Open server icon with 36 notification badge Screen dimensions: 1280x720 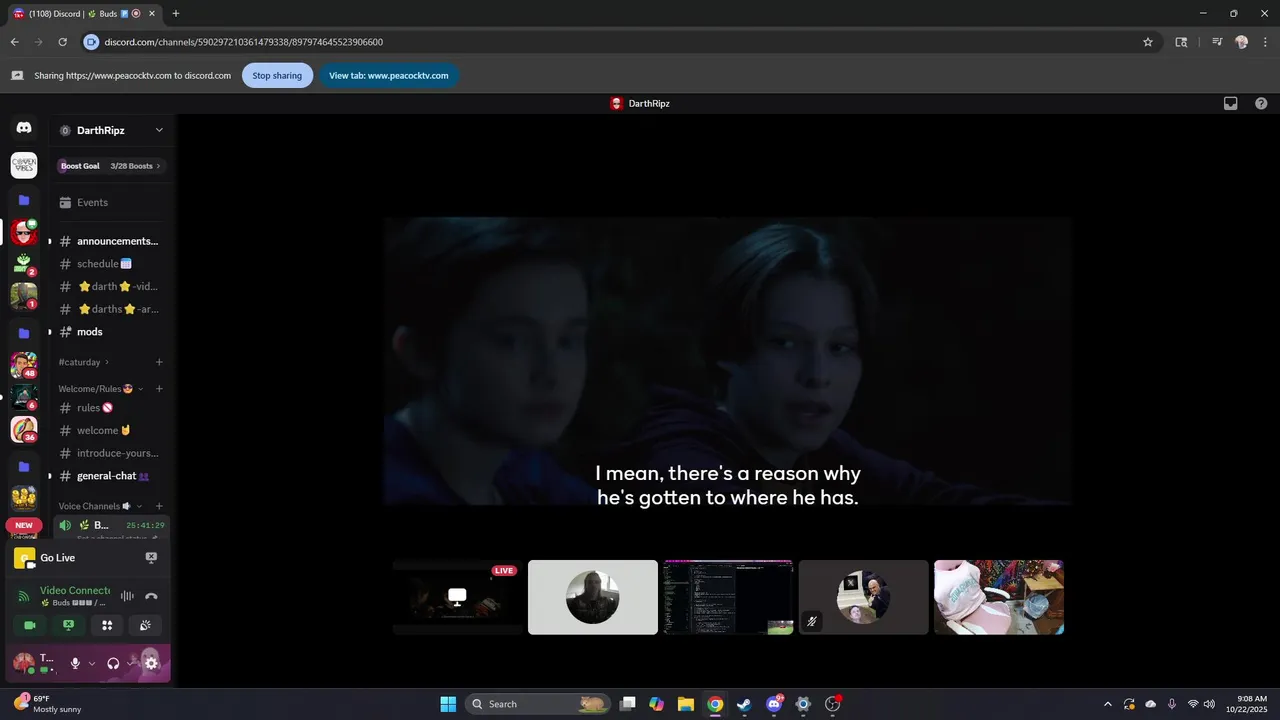click(x=24, y=429)
